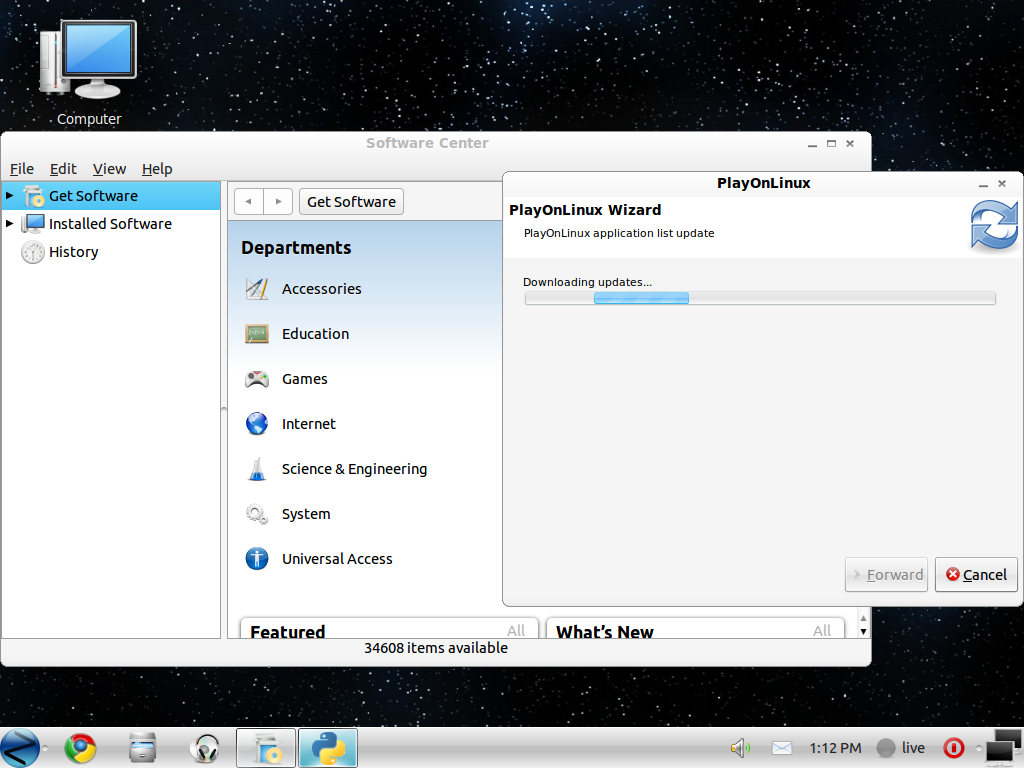
Task: Click the What's New section heading
Action: pos(605,632)
